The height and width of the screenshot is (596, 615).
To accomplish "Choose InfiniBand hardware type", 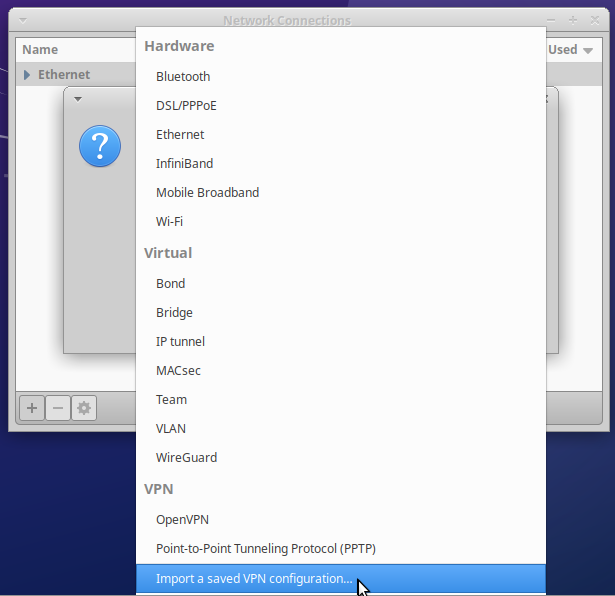I will [184, 164].
